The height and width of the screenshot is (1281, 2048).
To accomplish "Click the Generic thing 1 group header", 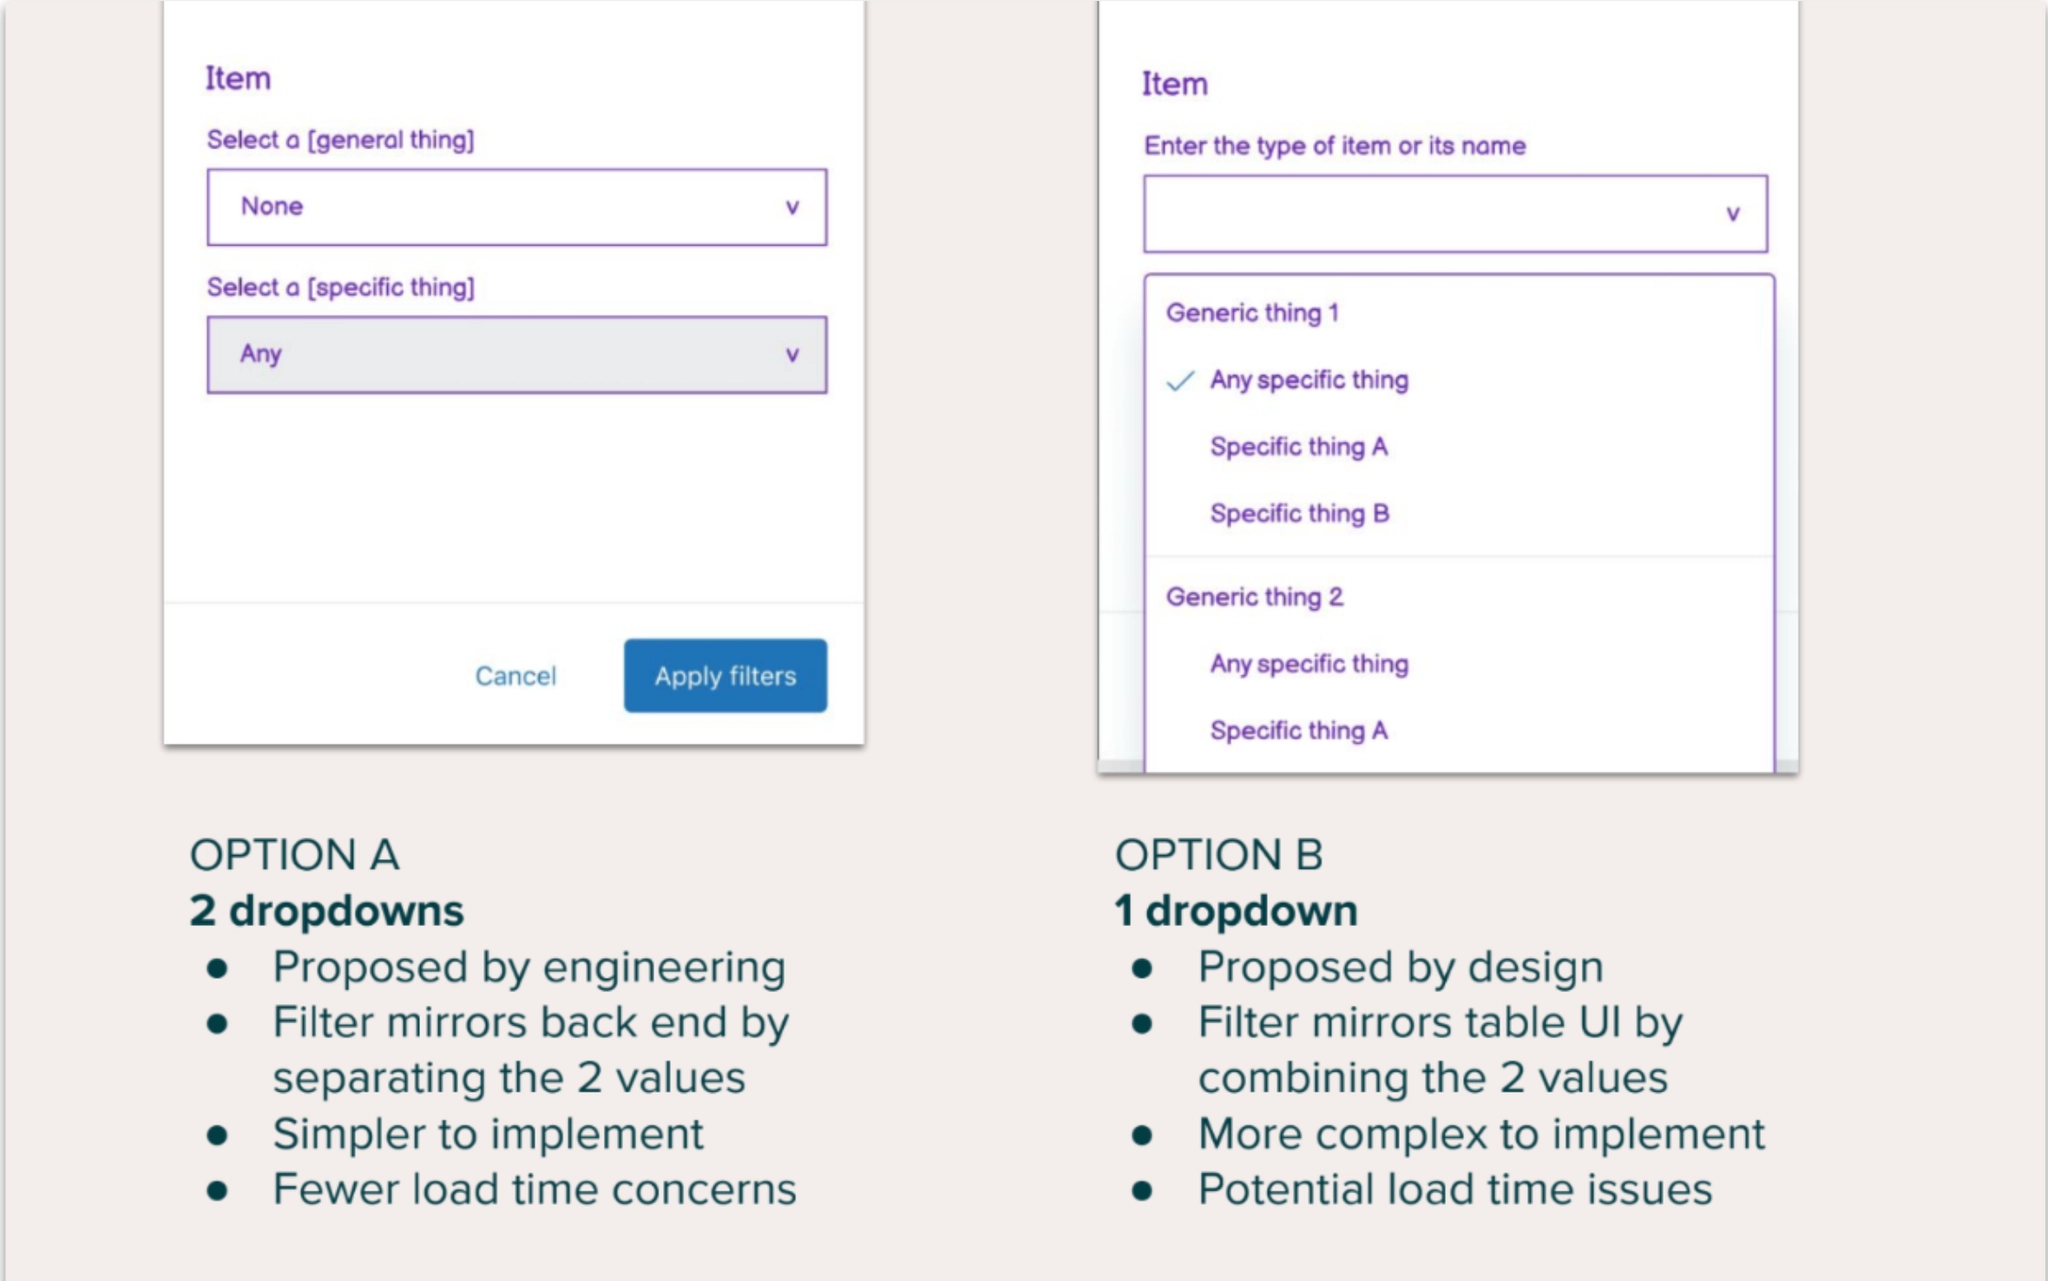I will click(x=1254, y=312).
